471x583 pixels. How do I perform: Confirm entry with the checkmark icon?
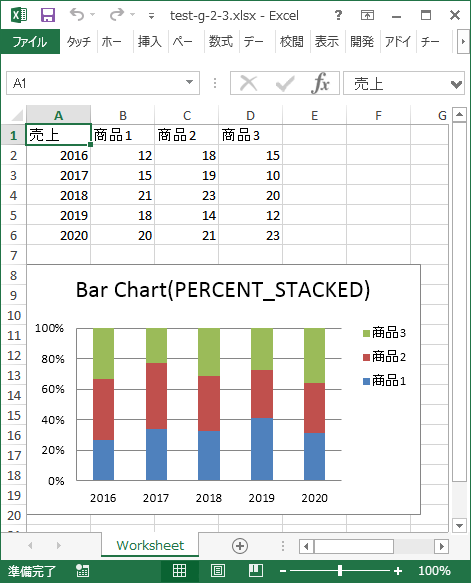coord(285,83)
